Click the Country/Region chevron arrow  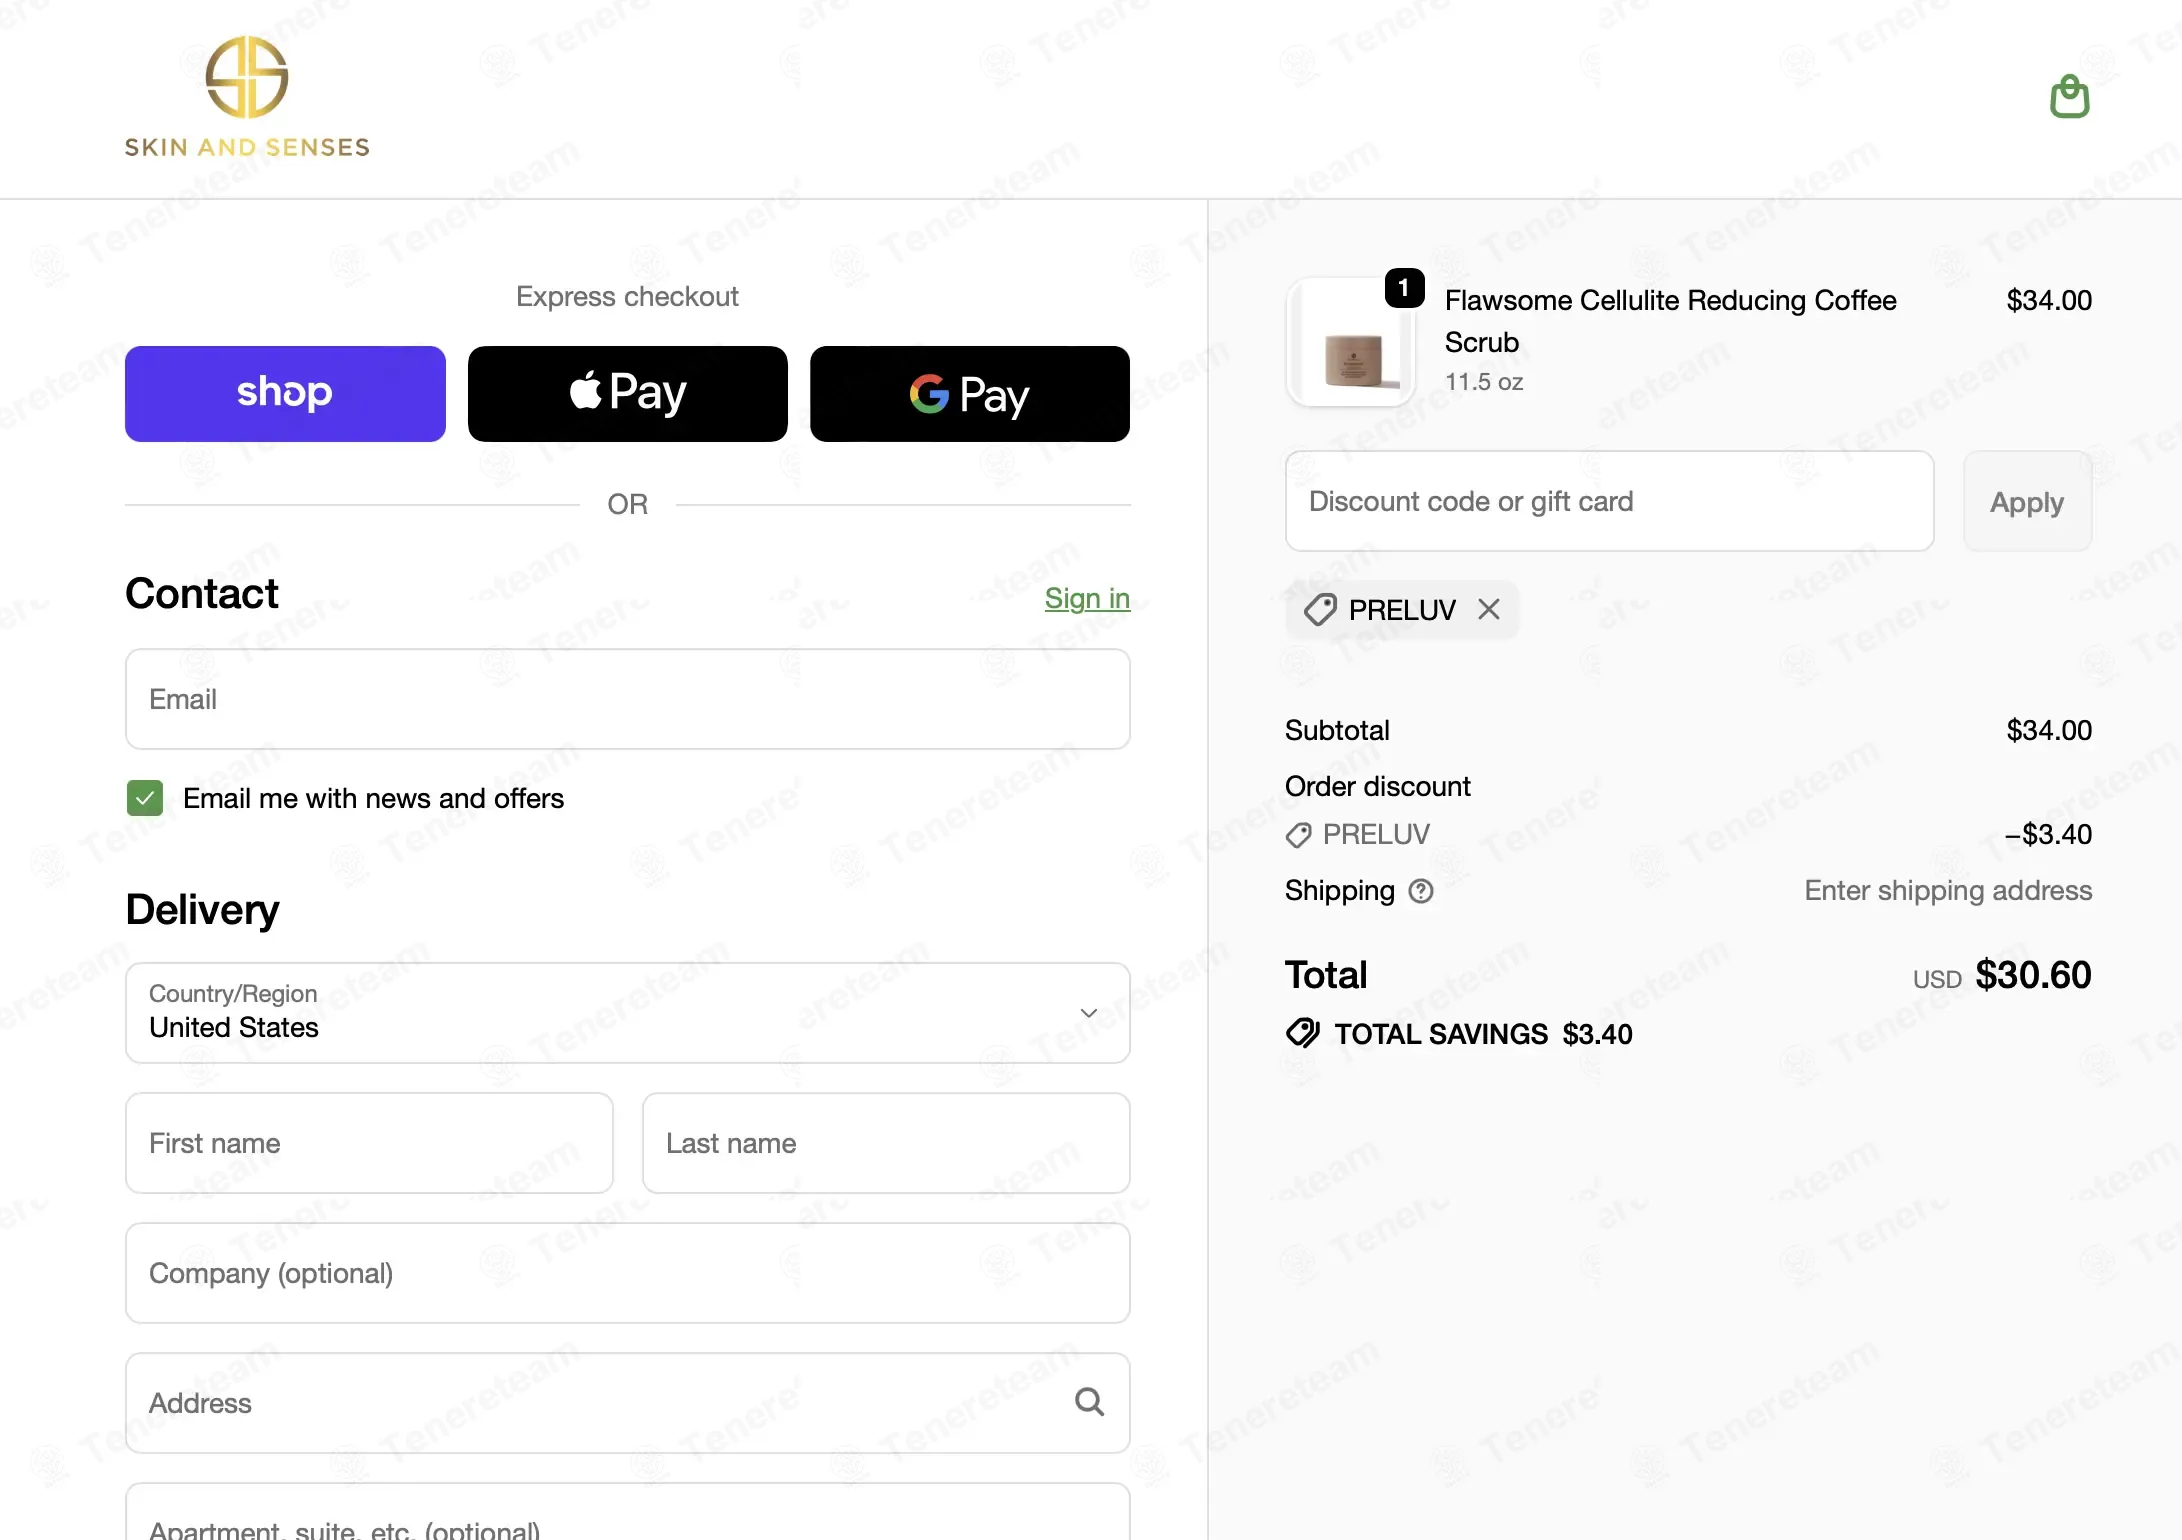[x=1089, y=1013]
